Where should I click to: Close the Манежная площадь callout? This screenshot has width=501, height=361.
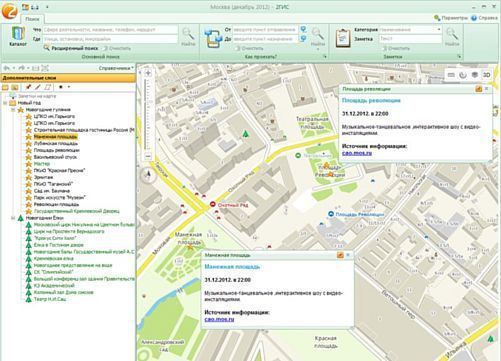348,255
